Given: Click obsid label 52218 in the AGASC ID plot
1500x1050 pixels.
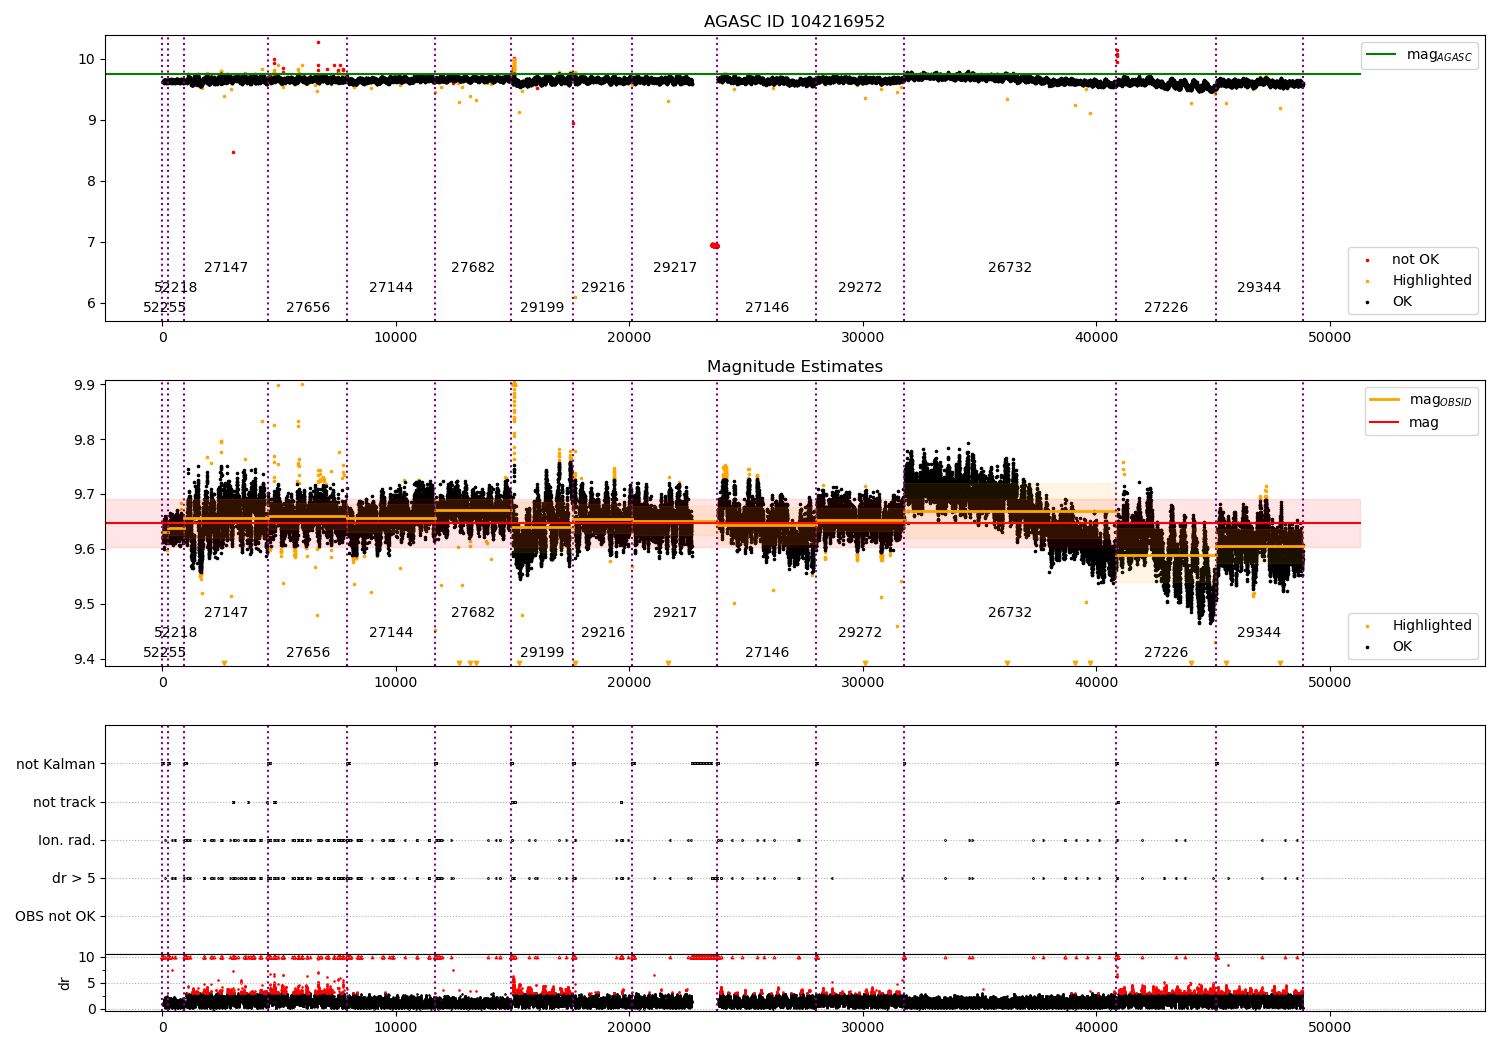Looking at the screenshot, I should click(x=175, y=287).
